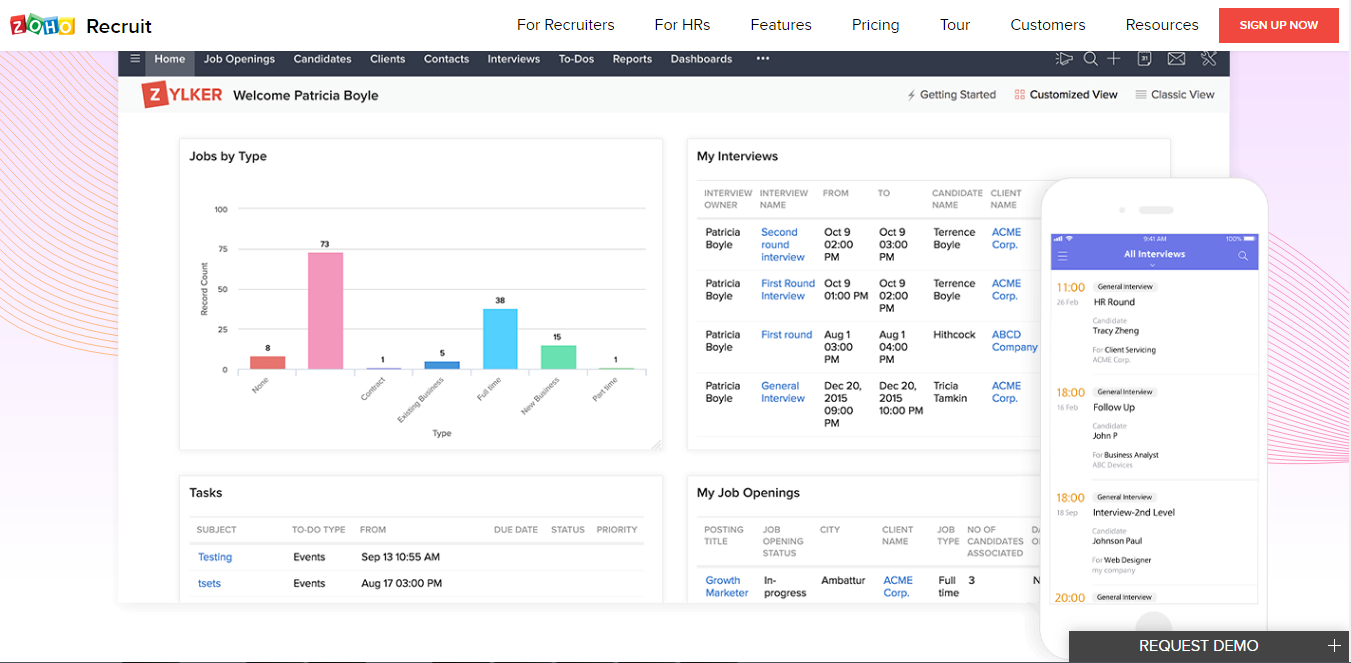
Task: Open the General Interview link in My Interviews
Action: tap(783, 392)
